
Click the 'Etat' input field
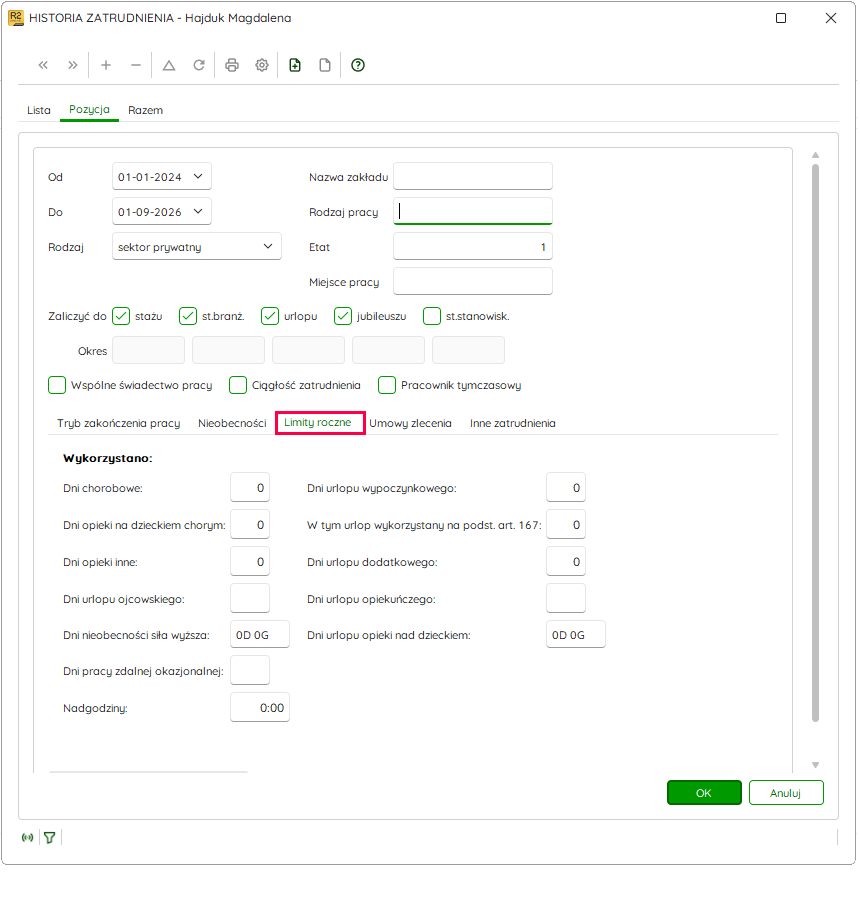pos(473,247)
